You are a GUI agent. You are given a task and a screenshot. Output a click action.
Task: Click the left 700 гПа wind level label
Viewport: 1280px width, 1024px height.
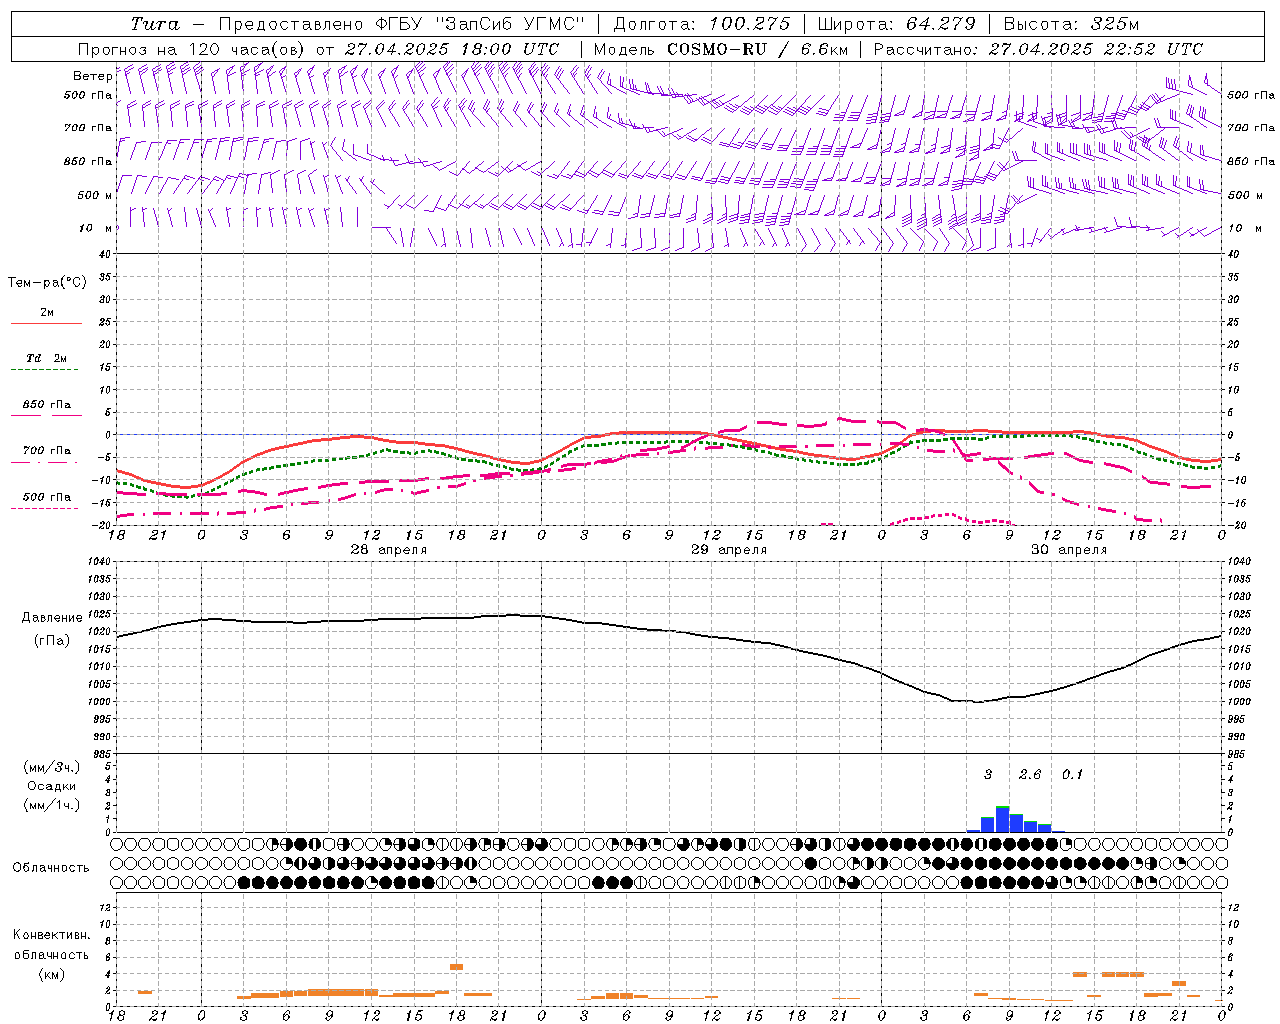(x=88, y=128)
